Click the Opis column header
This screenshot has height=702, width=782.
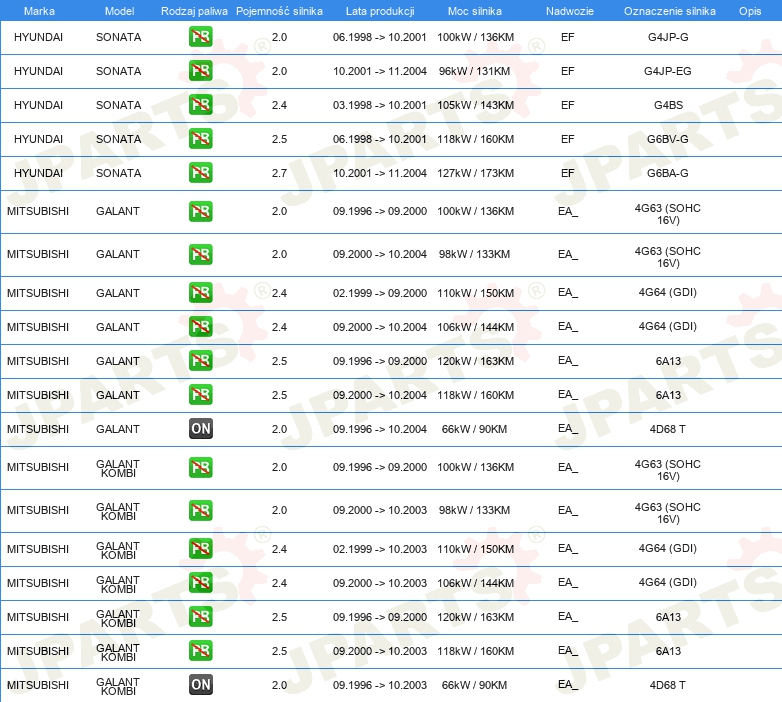pyautogui.click(x=750, y=11)
